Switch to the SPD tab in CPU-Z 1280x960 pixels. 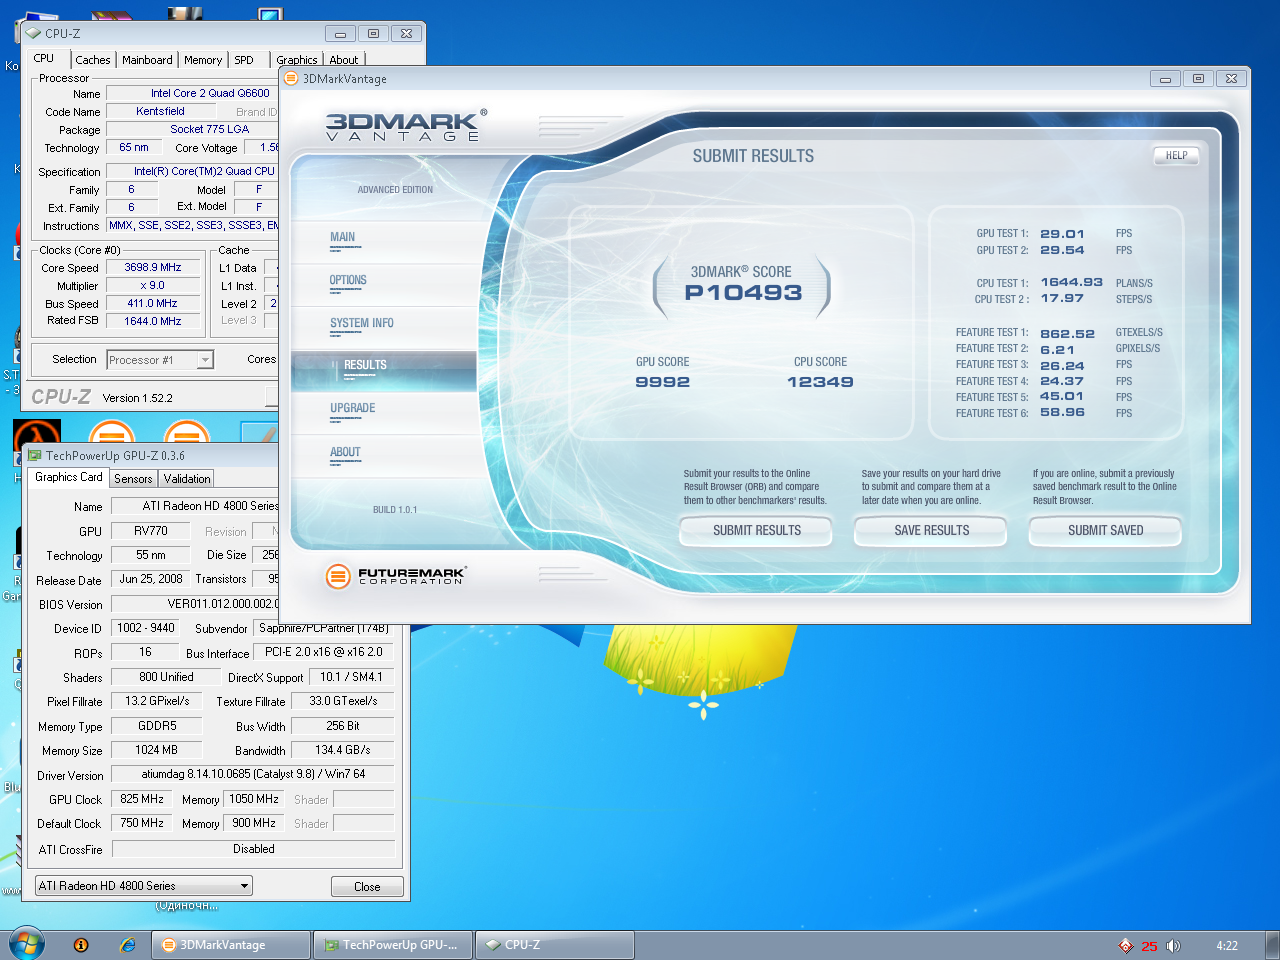pos(244,60)
